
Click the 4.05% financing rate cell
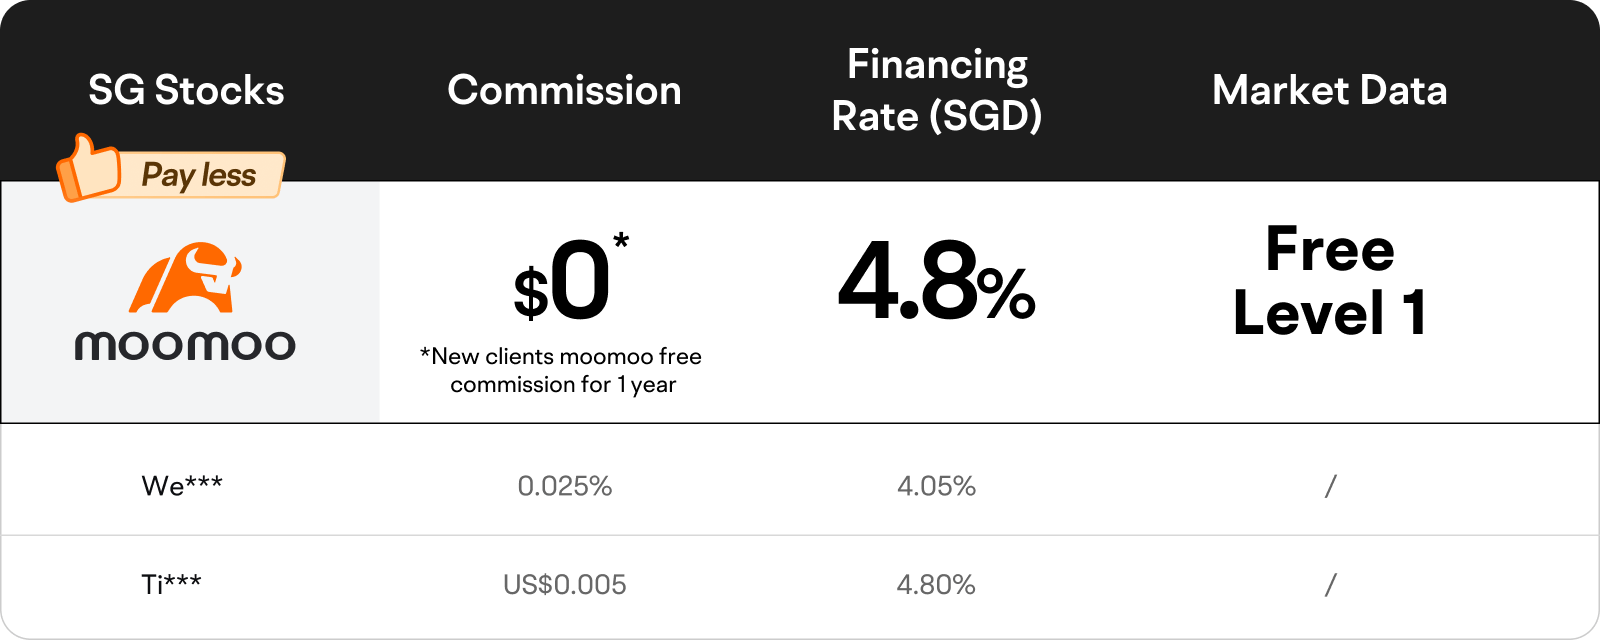[936, 486]
